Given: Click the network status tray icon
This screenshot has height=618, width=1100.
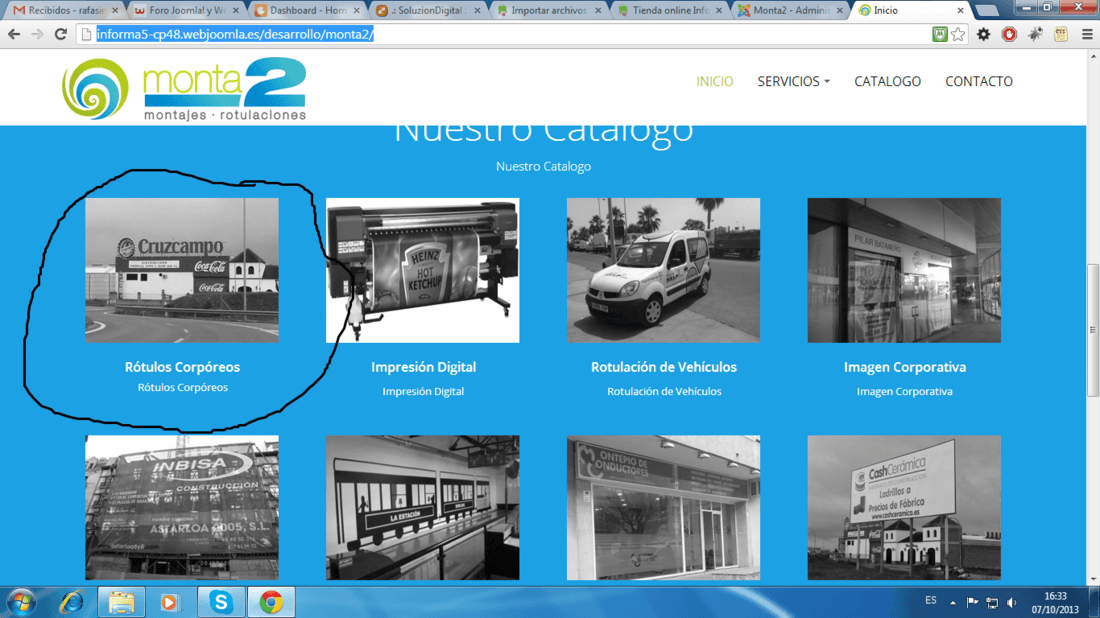Looking at the screenshot, I should 992,603.
